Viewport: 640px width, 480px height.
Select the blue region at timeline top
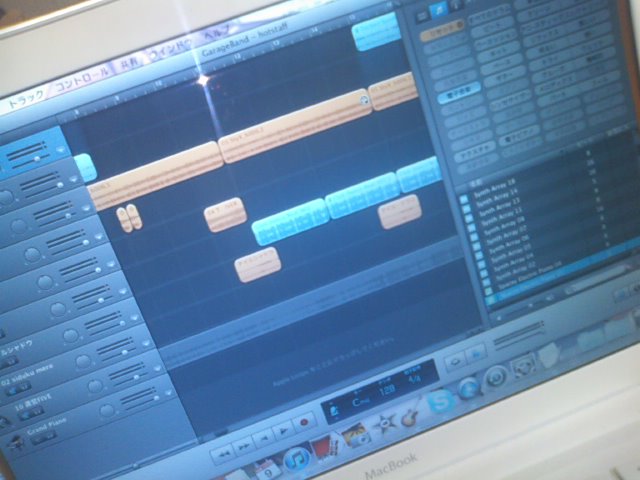pyautogui.click(x=376, y=32)
